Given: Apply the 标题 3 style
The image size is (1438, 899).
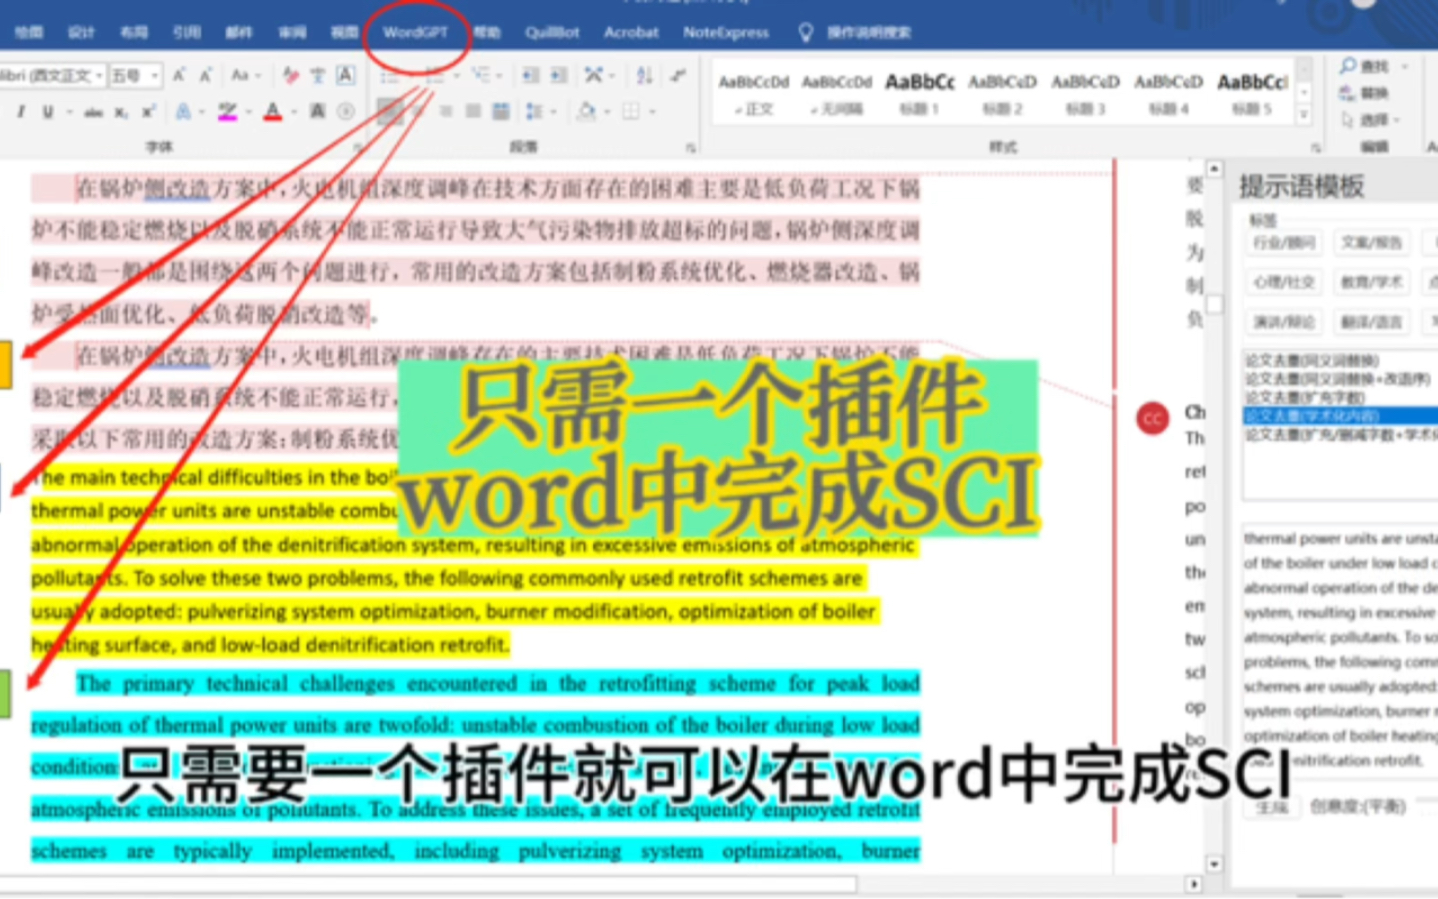Looking at the screenshot, I should (x=1085, y=93).
